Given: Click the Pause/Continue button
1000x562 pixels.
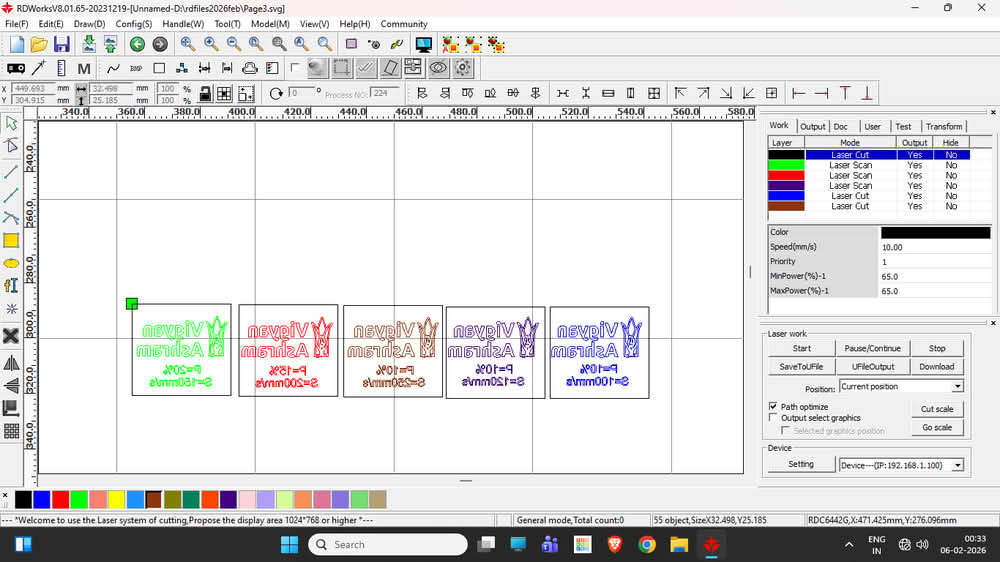Looking at the screenshot, I should coord(872,348).
